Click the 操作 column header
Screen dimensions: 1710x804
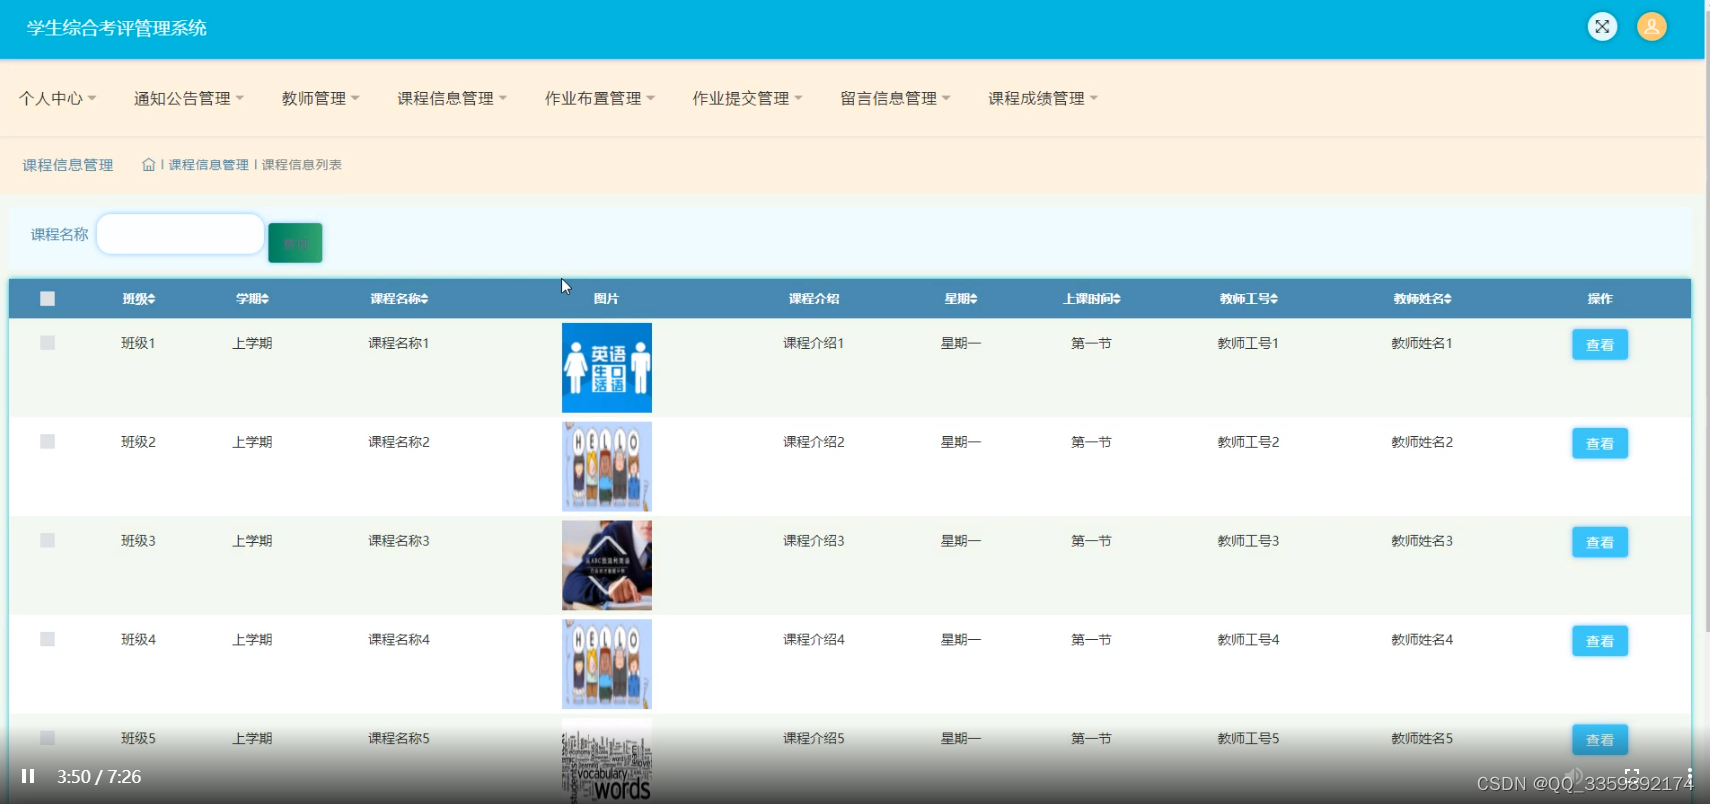tap(1600, 298)
